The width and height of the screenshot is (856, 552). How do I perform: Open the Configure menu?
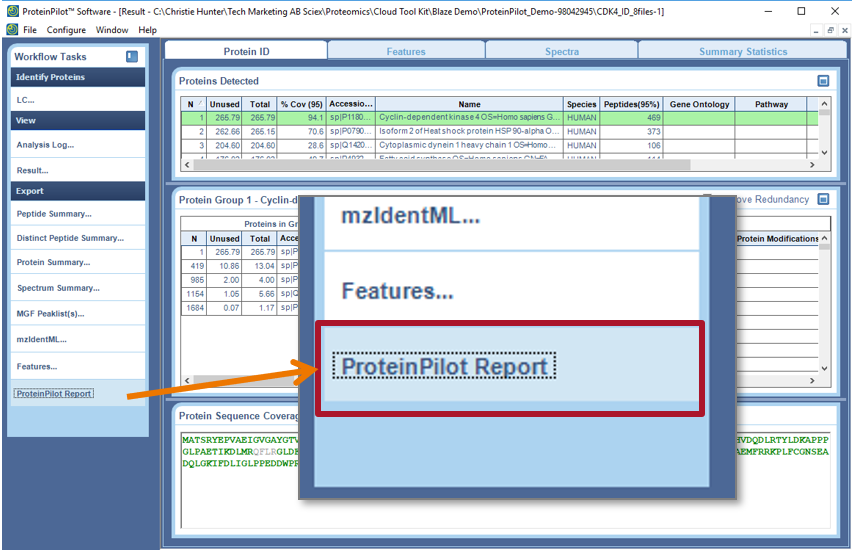pyautogui.click(x=66, y=30)
